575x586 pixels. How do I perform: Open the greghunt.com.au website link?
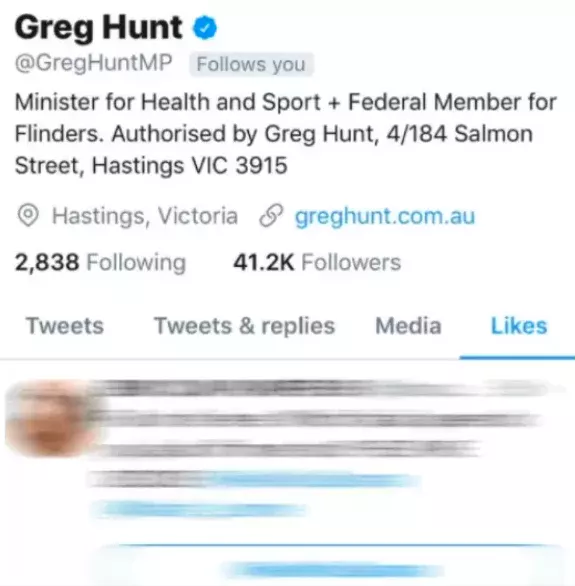[x=385, y=216]
